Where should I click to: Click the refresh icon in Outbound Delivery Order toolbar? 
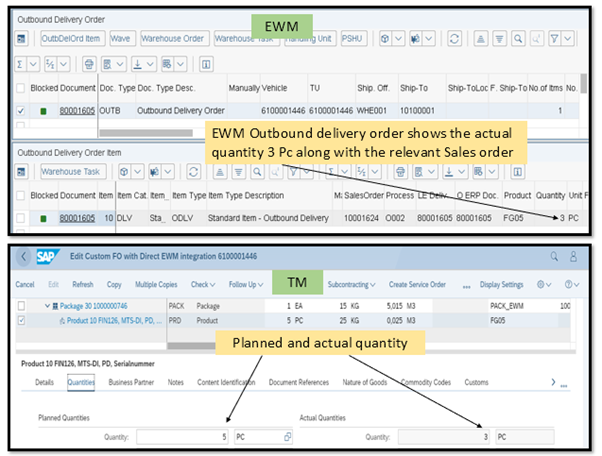pos(454,38)
